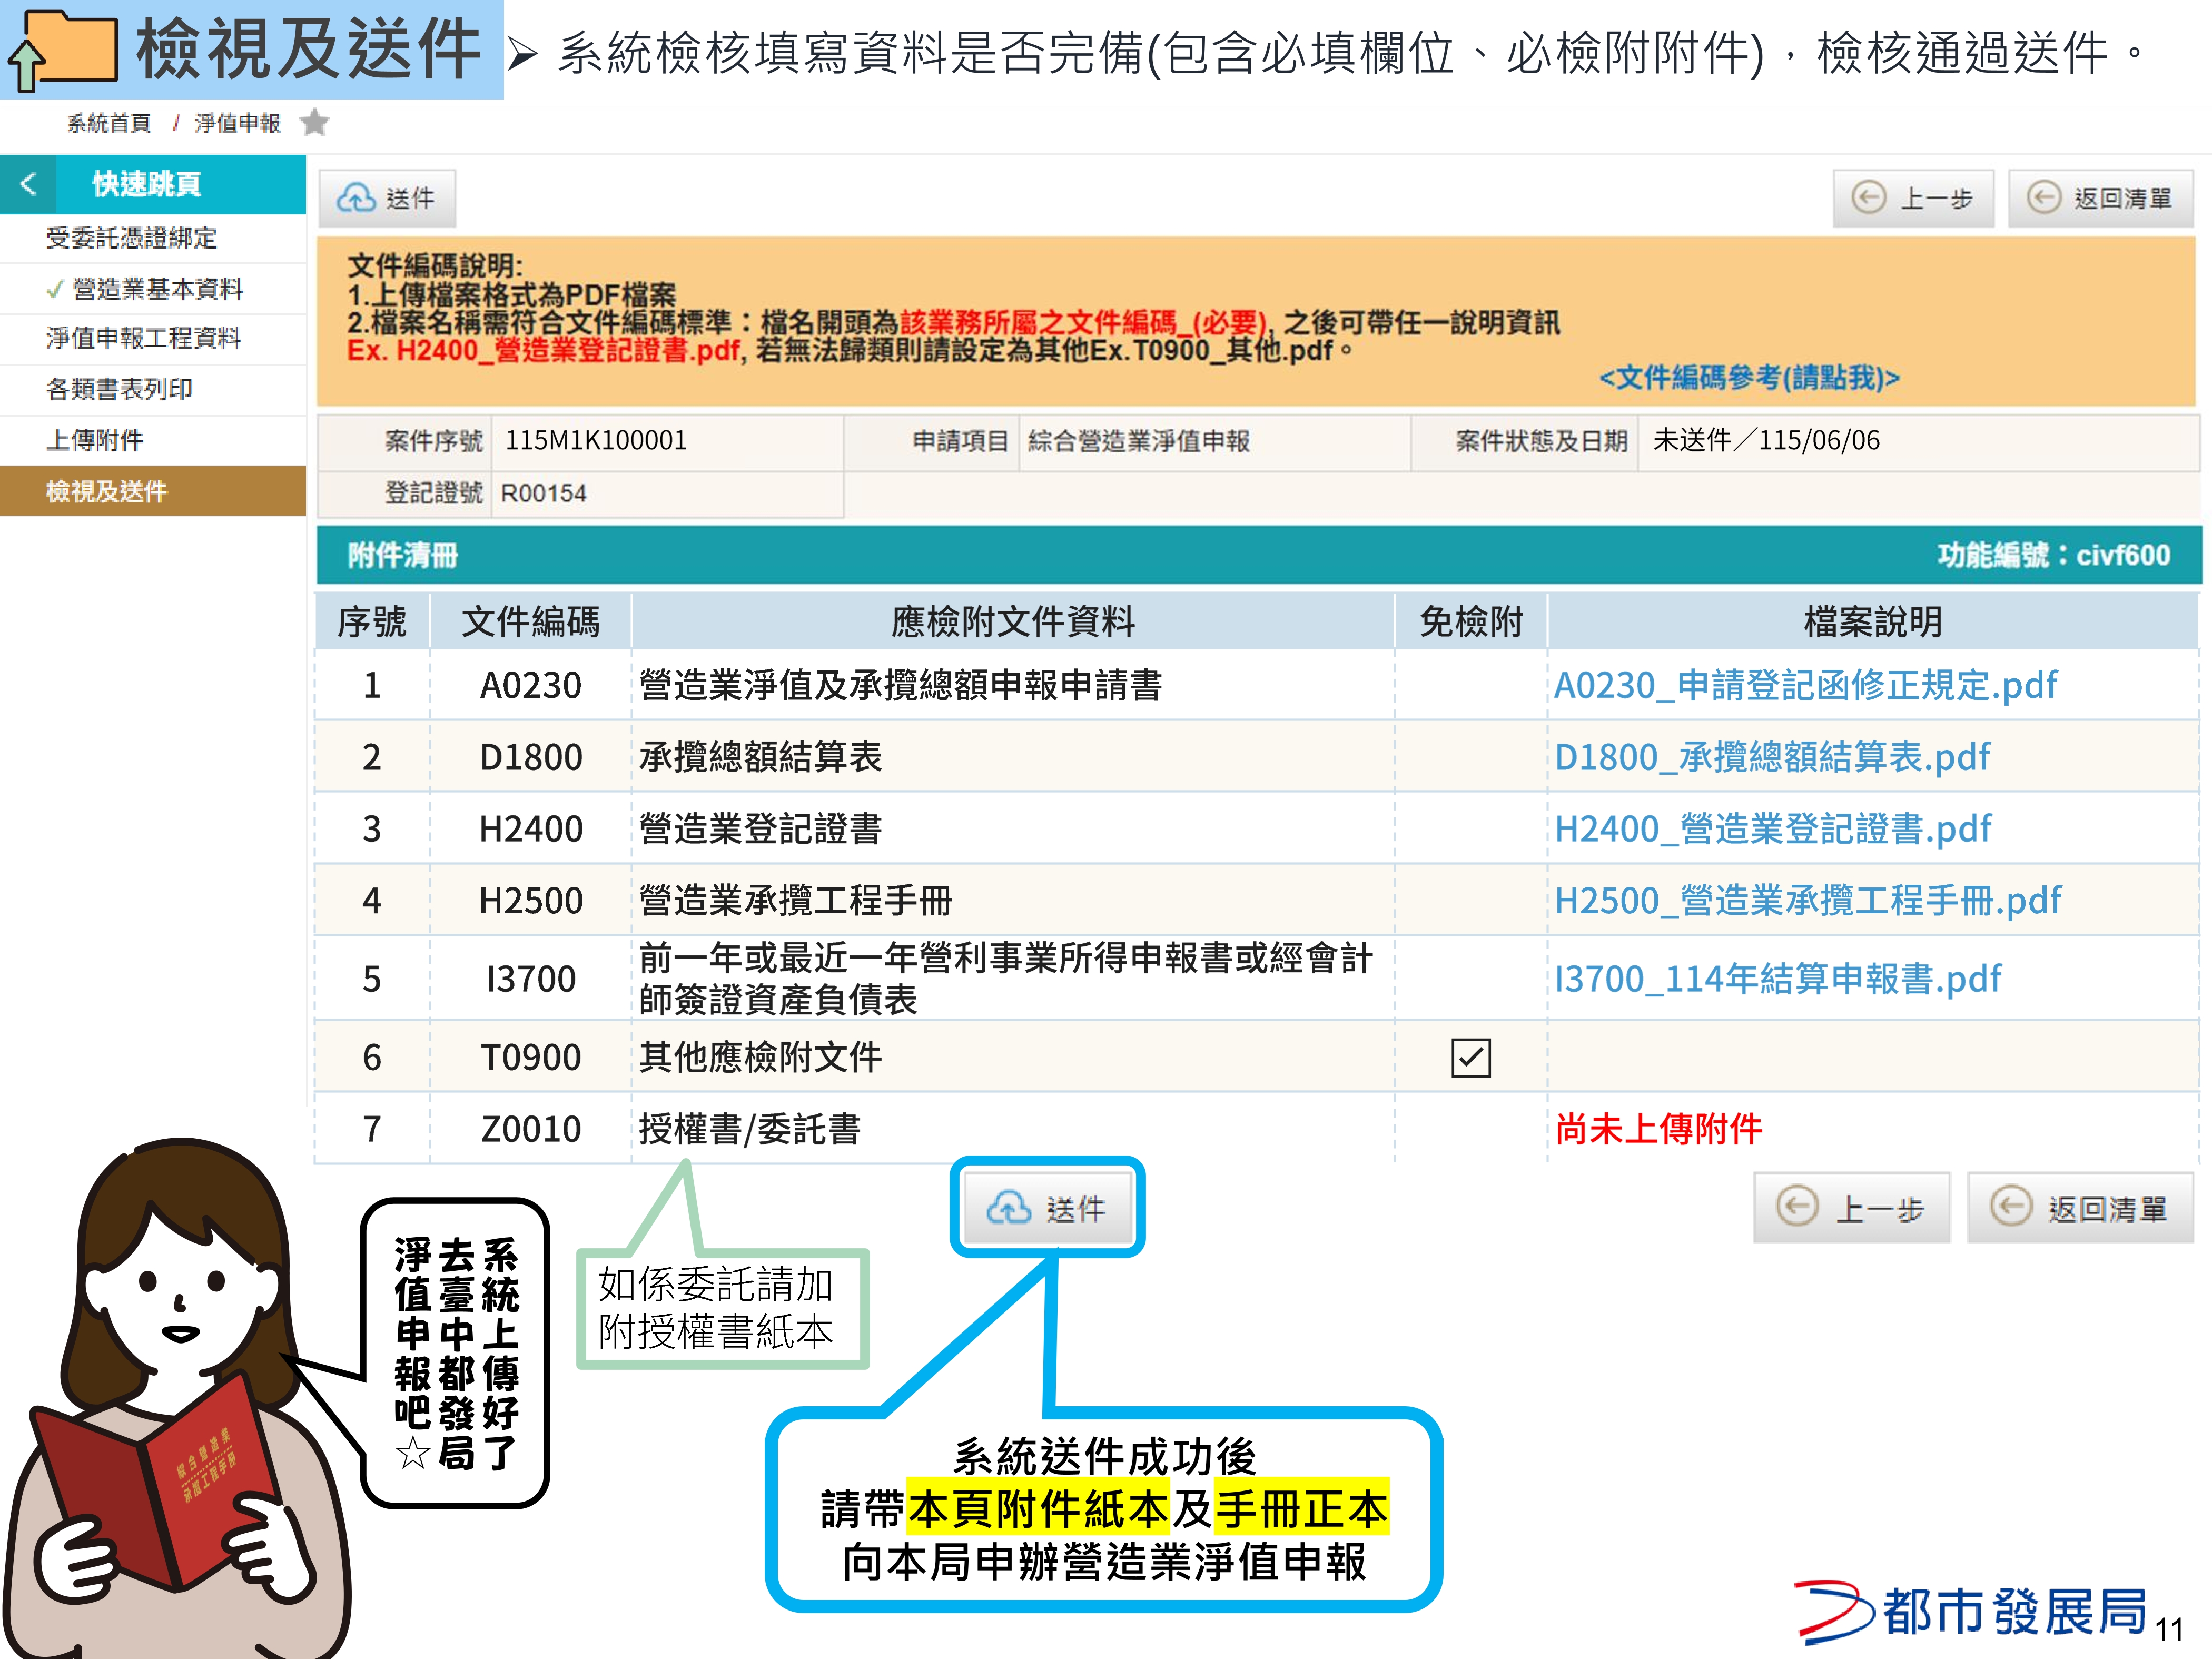Click the top 送件 cloud upload button
The width and height of the screenshot is (2212, 1659).
[387, 198]
